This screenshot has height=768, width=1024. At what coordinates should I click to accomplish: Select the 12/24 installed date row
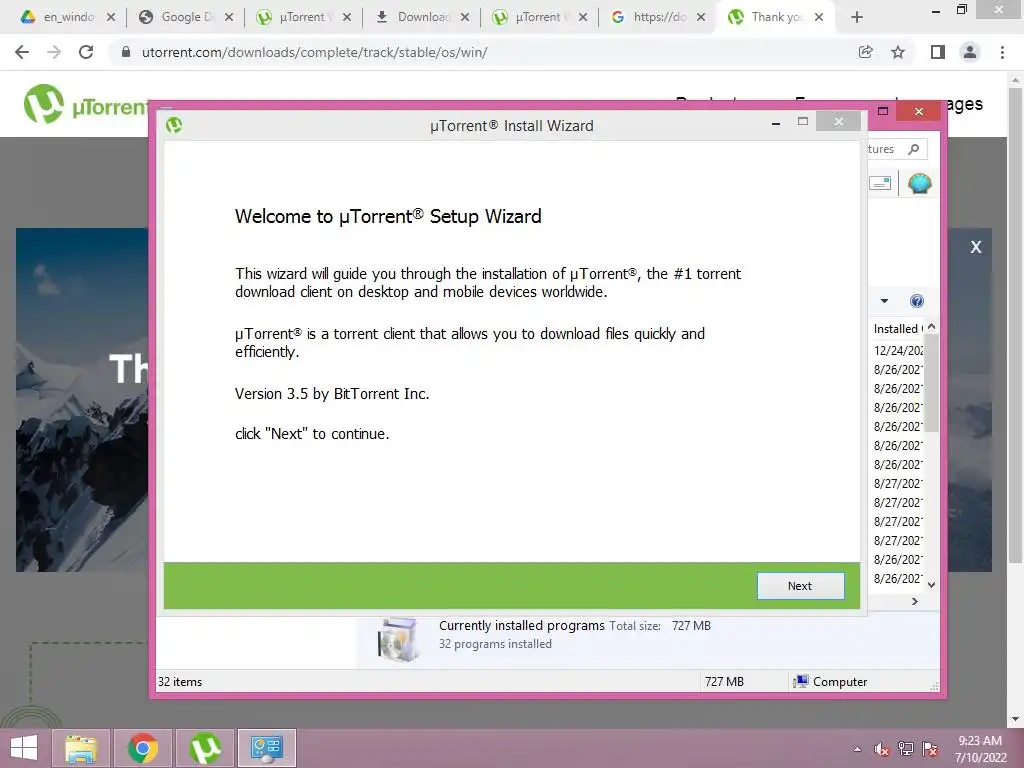tap(898, 351)
